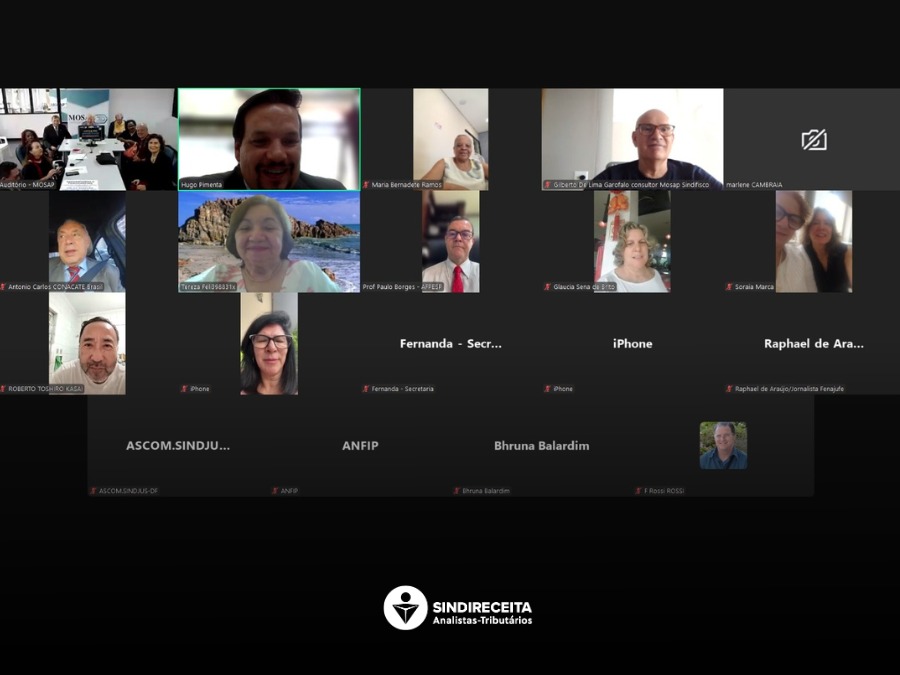
Task: Select the Auditório - MOSAP room video tile
Action: 88,138
